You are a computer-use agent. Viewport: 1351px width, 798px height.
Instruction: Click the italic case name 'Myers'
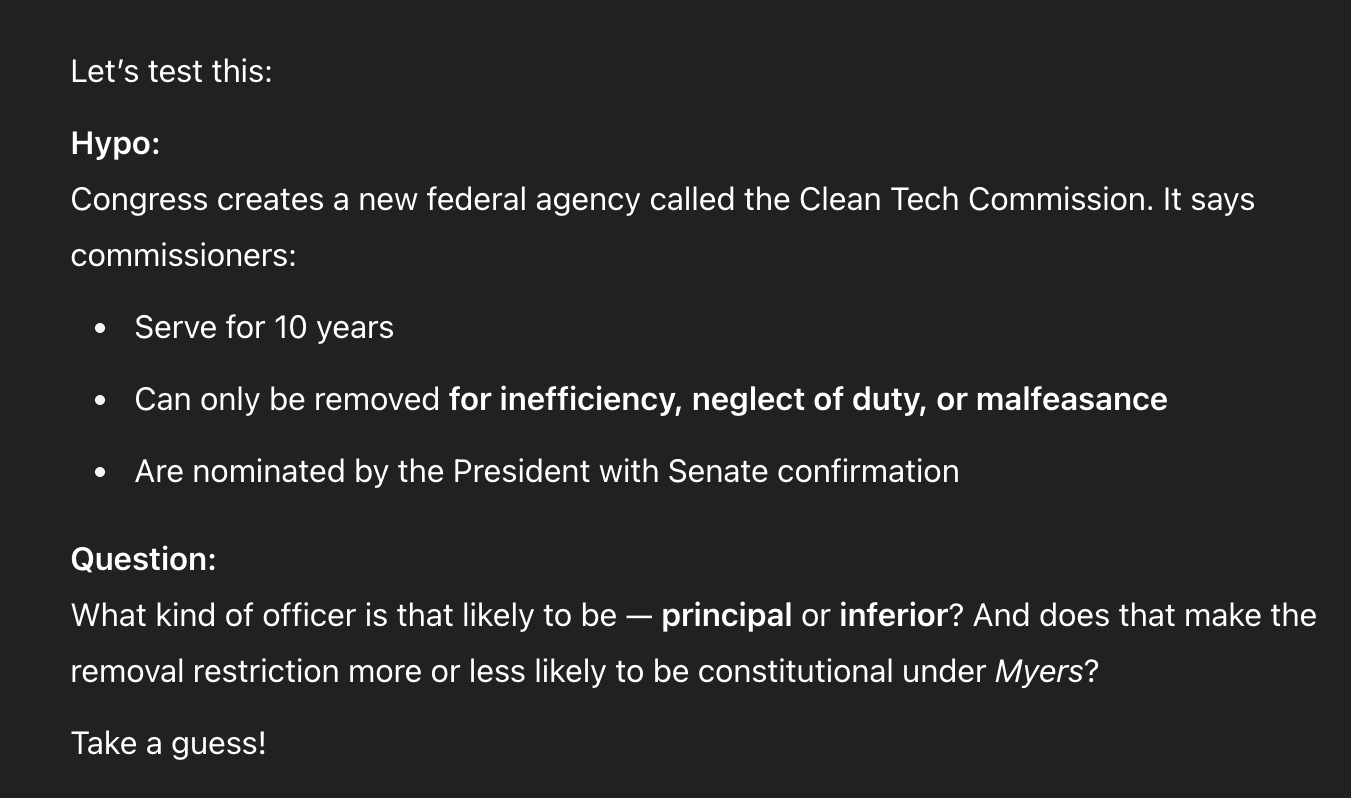click(1039, 672)
